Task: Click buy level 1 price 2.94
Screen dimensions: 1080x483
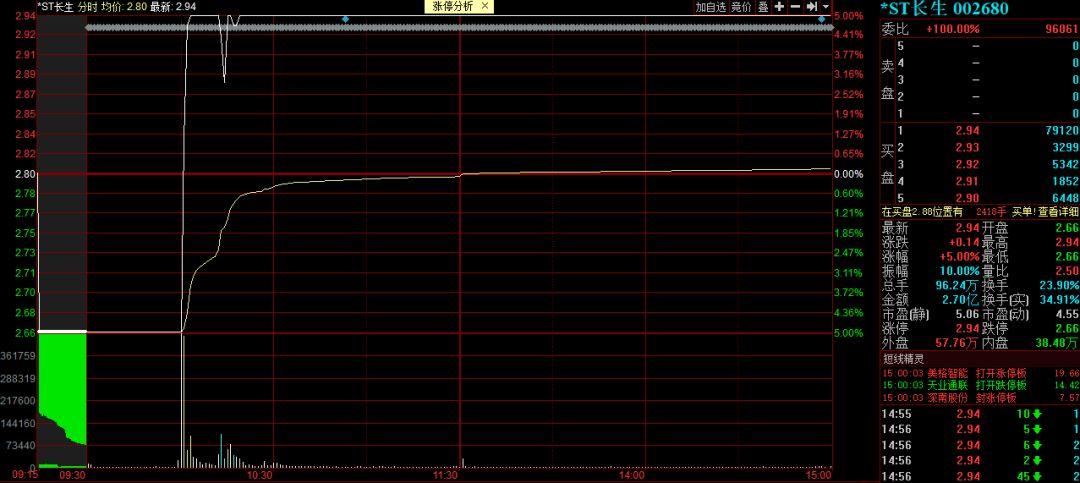Action: [x=965, y=130]
